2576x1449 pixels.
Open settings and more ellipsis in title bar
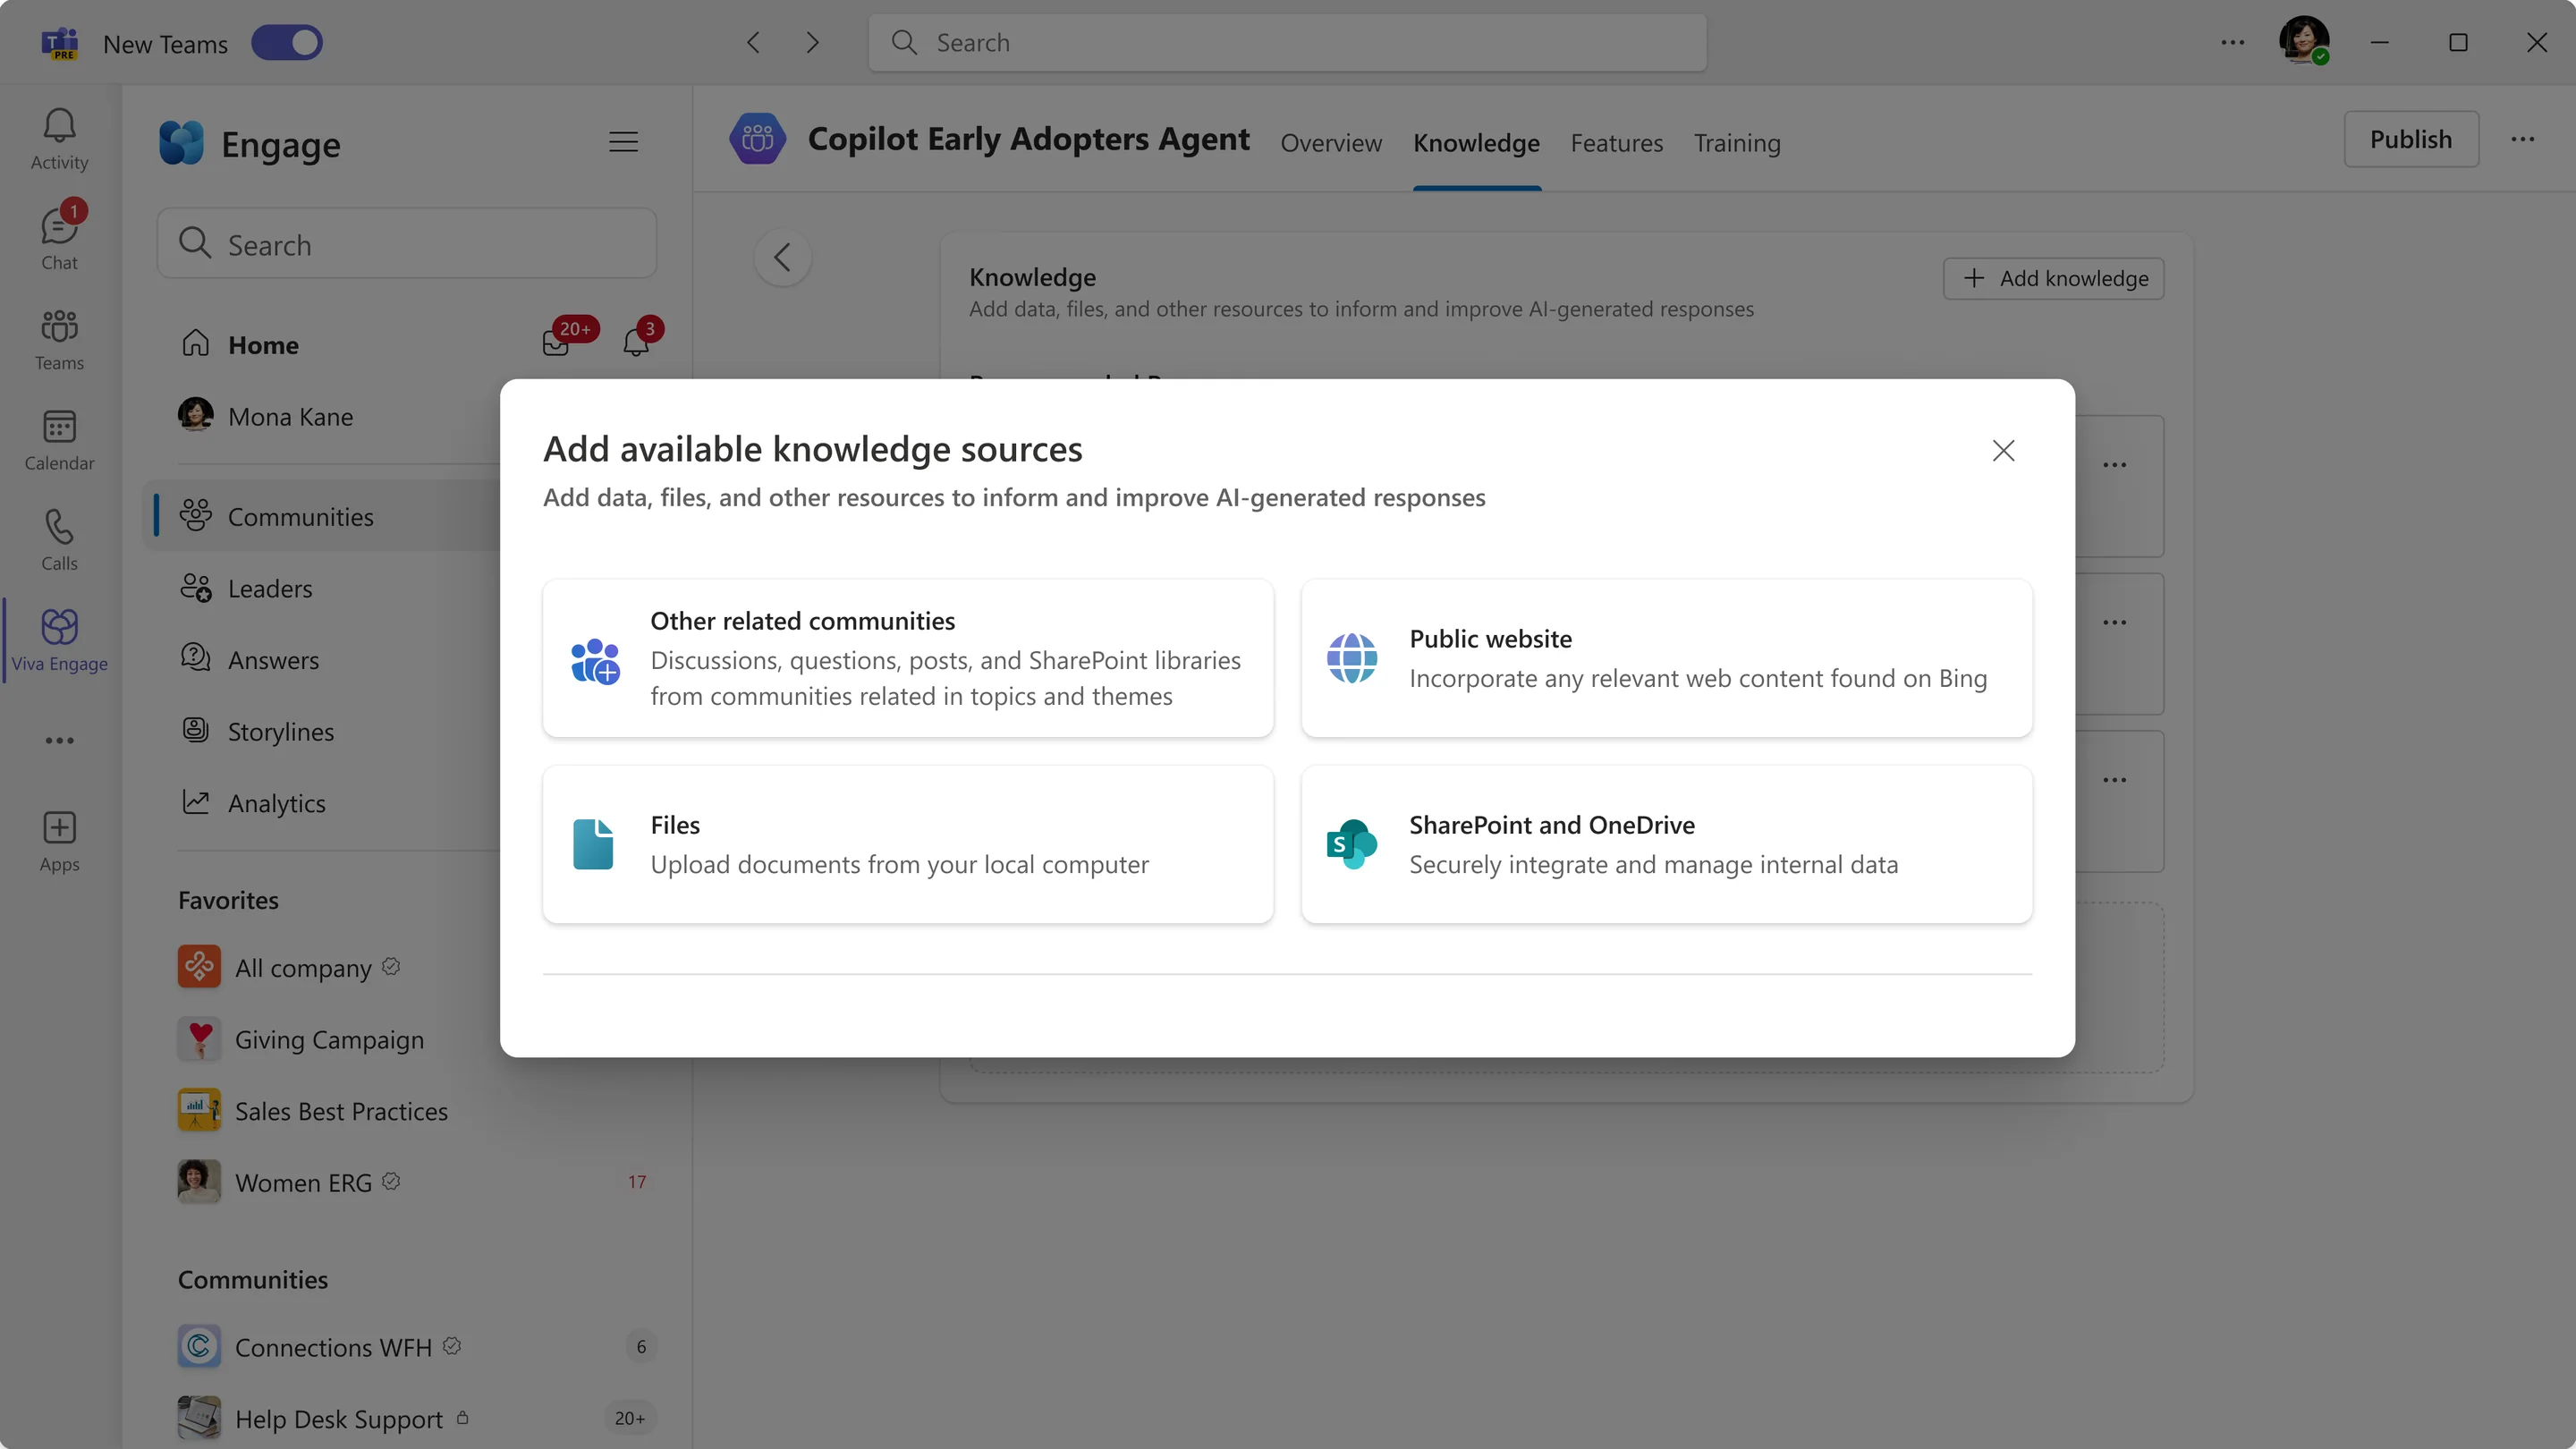pos(2232,43)
